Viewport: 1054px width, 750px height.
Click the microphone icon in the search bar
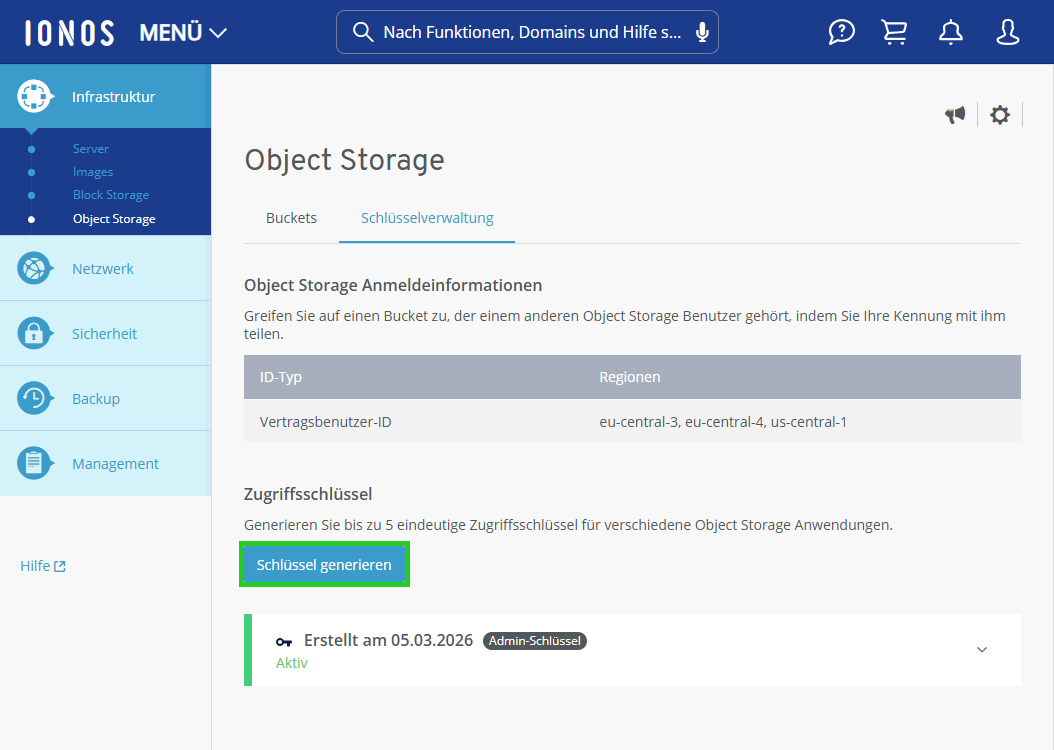pyautogui.click(x=703, y=31)
